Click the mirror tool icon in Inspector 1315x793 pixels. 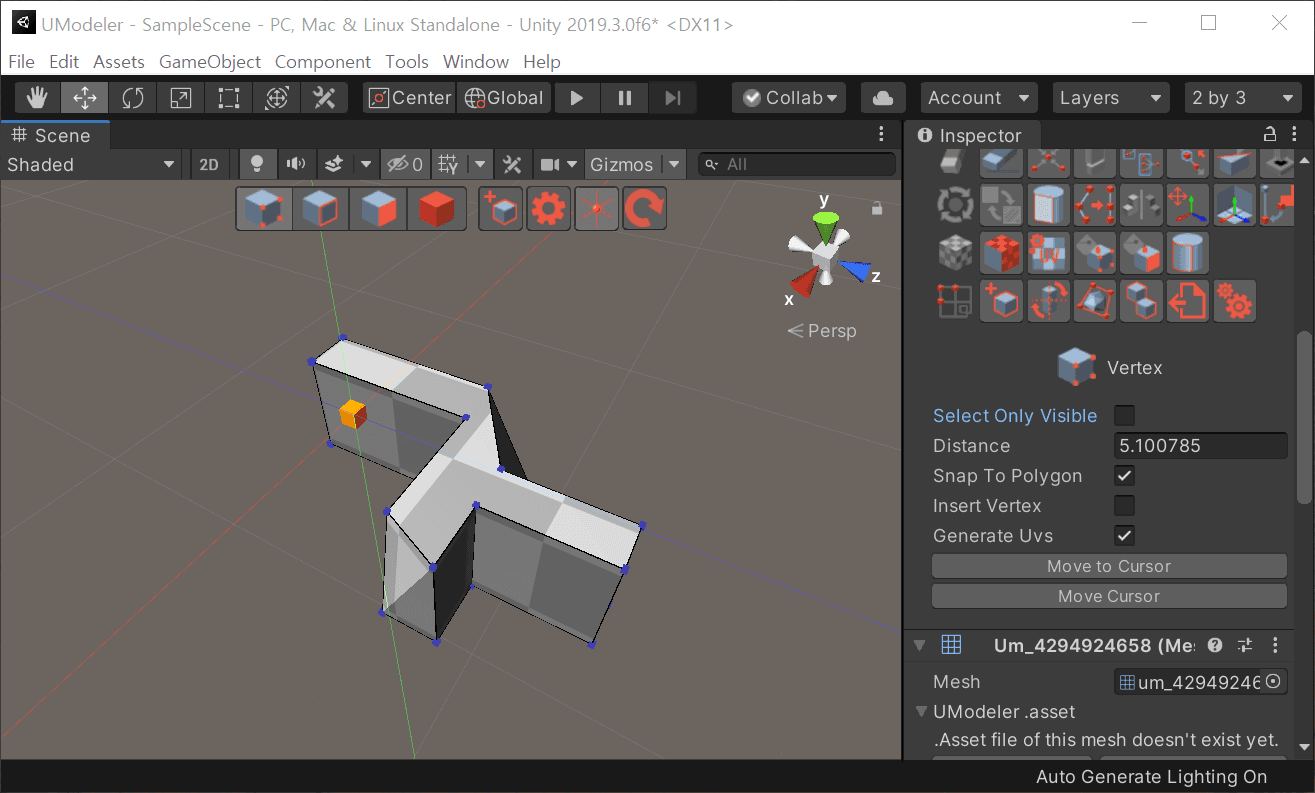pyautogui.click(x=1142, y=205)
